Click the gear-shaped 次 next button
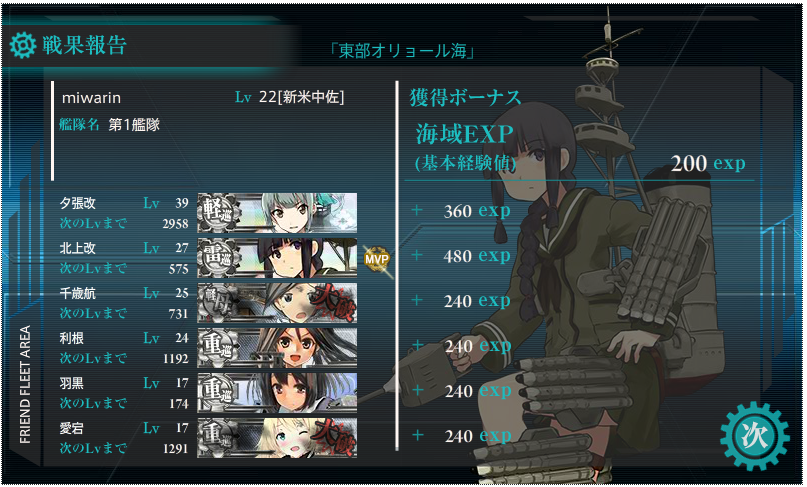Screen dimensions: 807x487 755,437
